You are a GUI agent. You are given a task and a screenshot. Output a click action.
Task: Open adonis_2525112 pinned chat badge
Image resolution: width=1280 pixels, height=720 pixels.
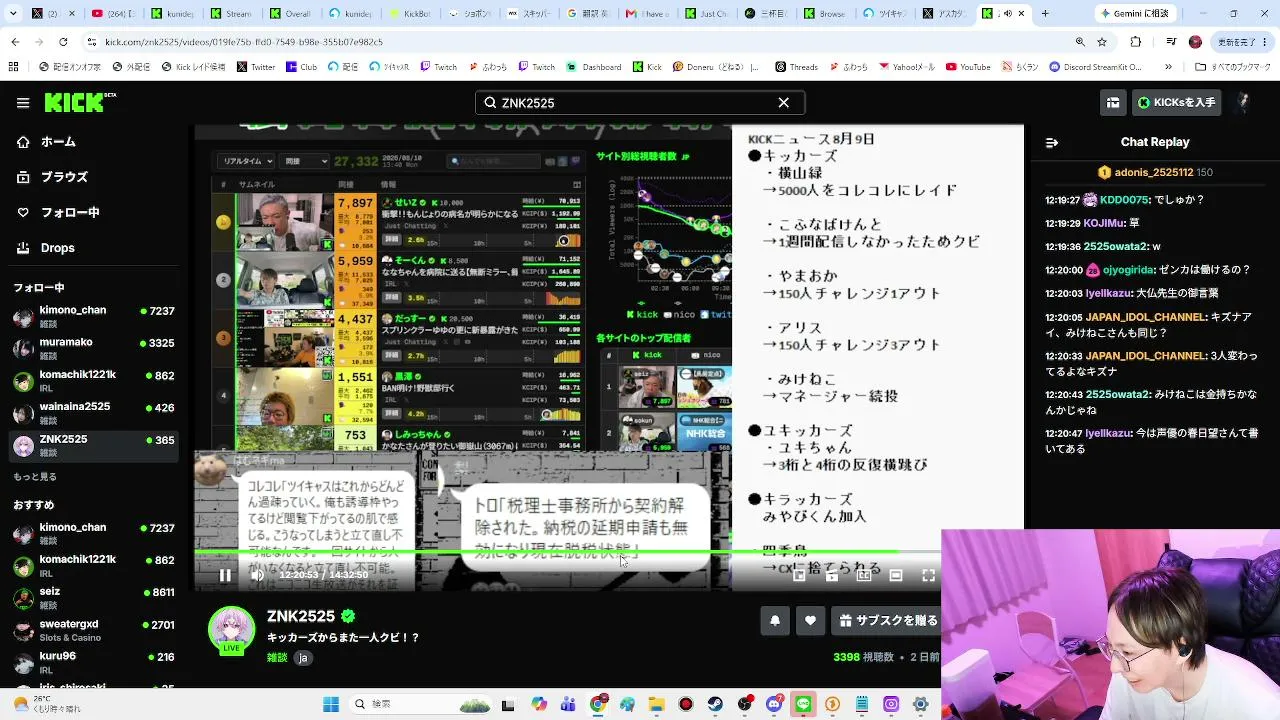point(1156,172)
